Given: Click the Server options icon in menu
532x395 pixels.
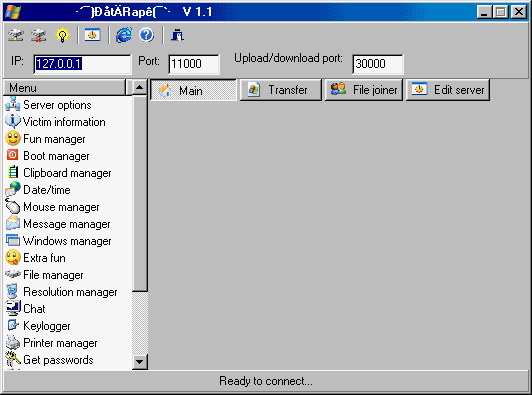Looking at the screenshot, I should click(13, 104).
